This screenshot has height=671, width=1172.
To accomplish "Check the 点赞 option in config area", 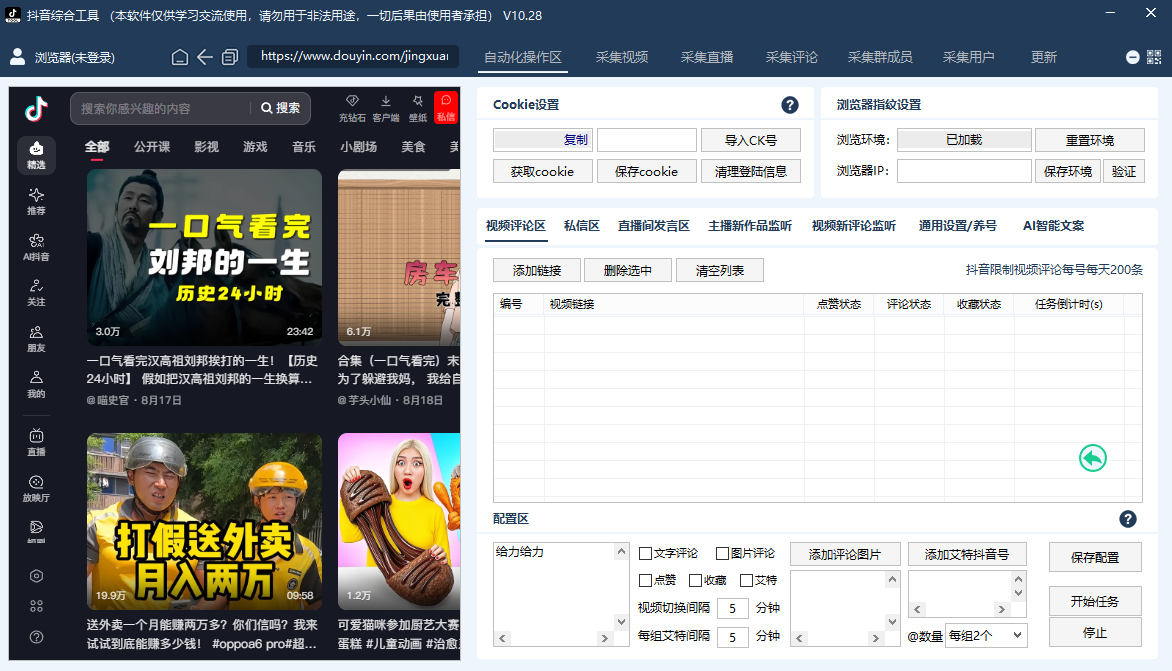I will click(643, 580).
